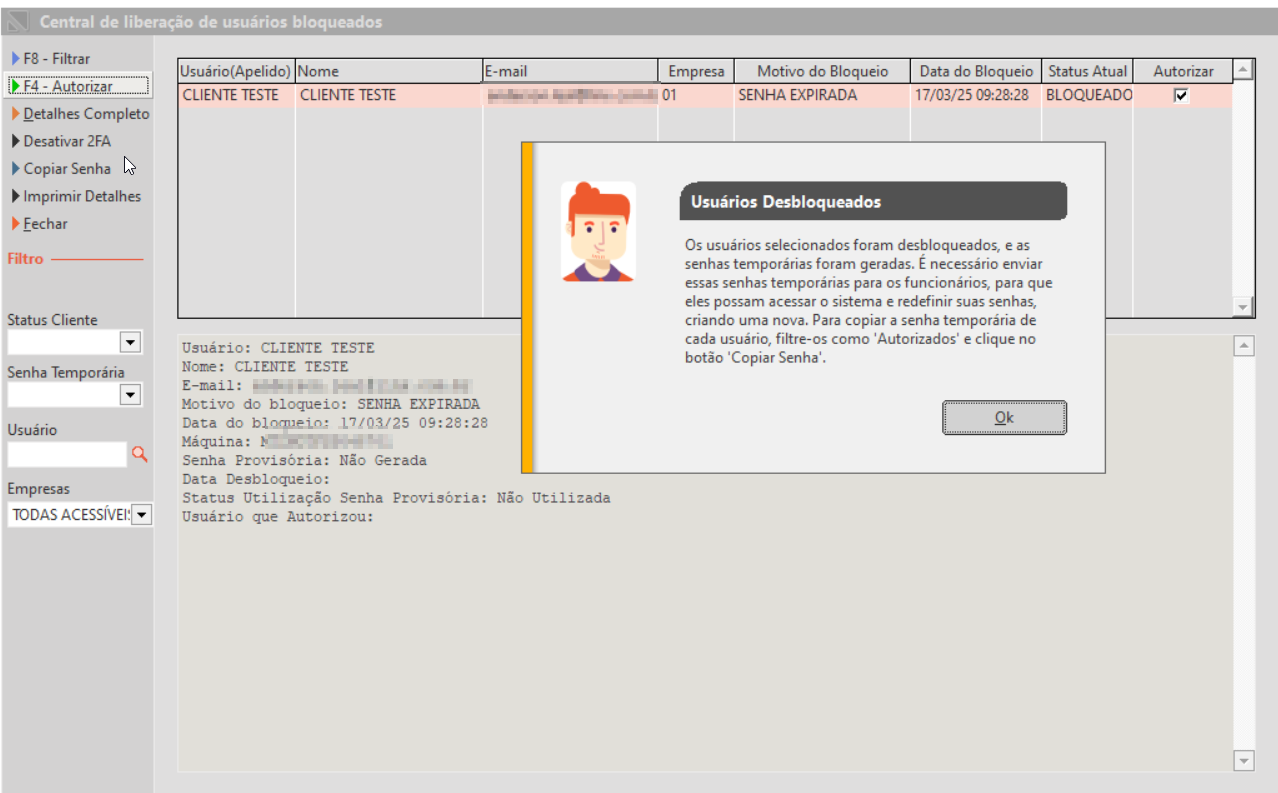
Task: Select F4 - Autorizar in the sidebar
Action: coord(79,86)
